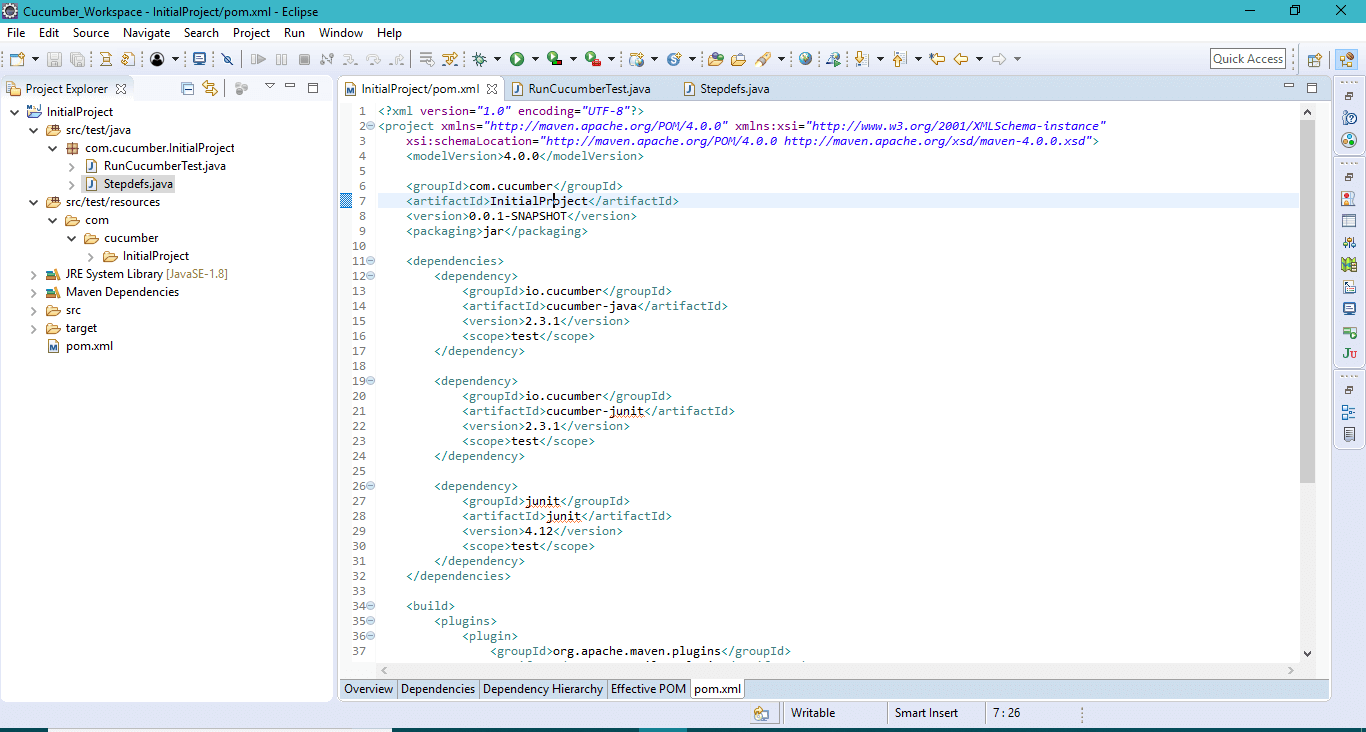1366x732 pixels.
Task: Open the Help view icon in right sidebar
Action: (x=1349, y=118)
